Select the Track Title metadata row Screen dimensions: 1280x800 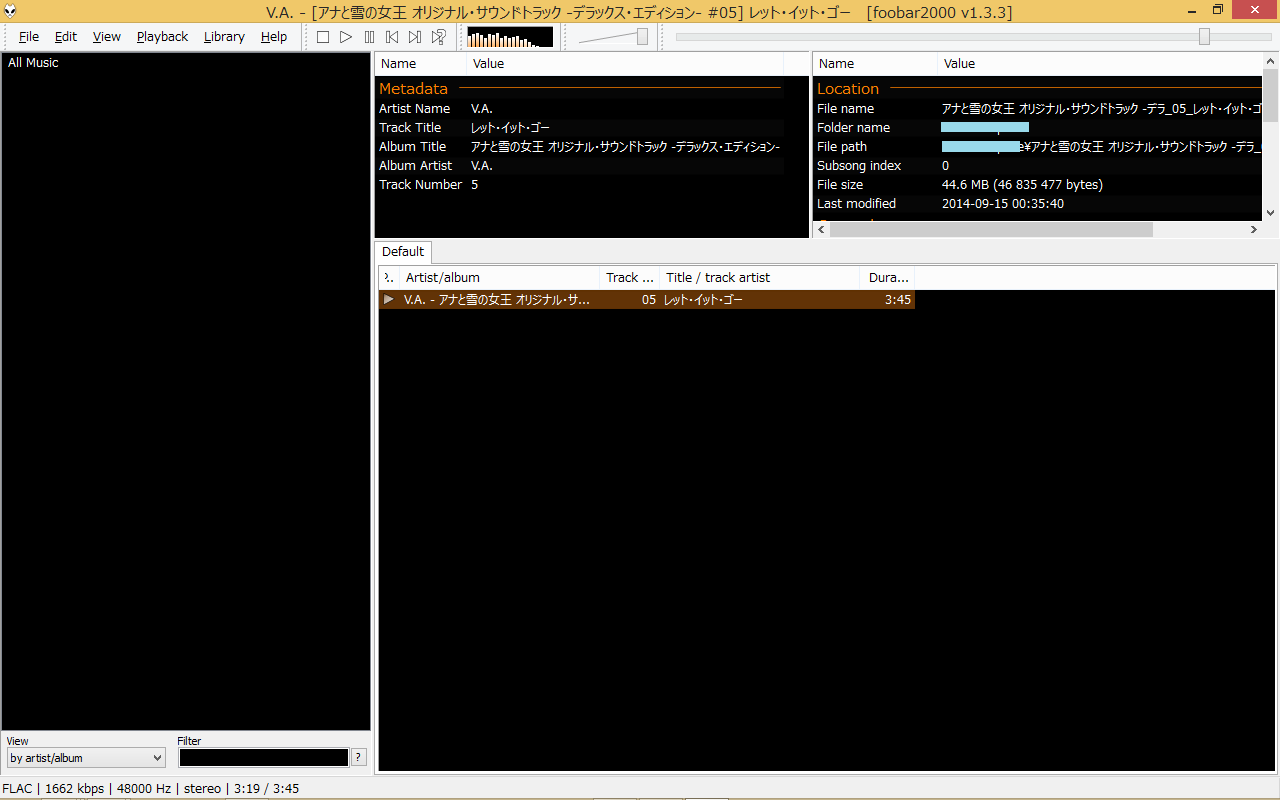[x=580, y=128]
